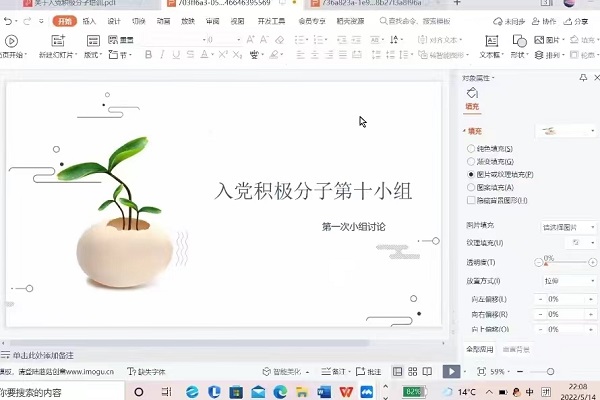Click the 透明度 transparency slider

[x=565, y=262]
